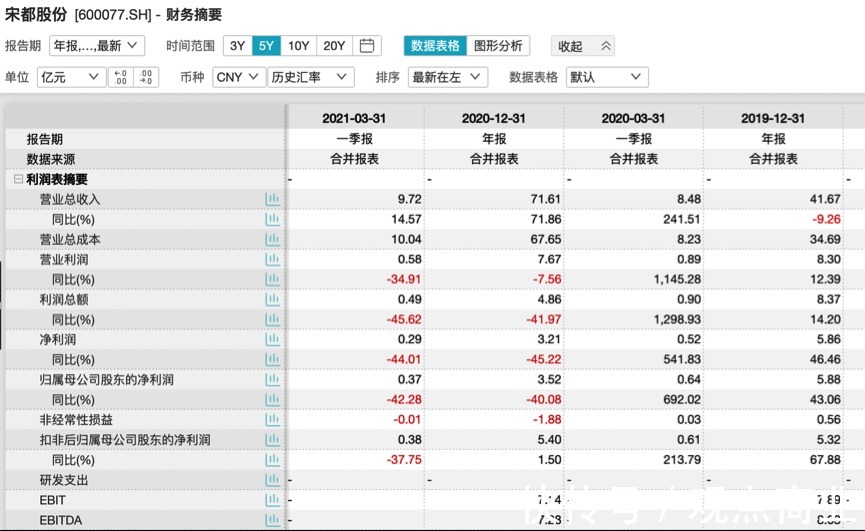This screenshot has width=865, height=531.
Task: Click the 692.02 value cell
Action: (682, 399)
